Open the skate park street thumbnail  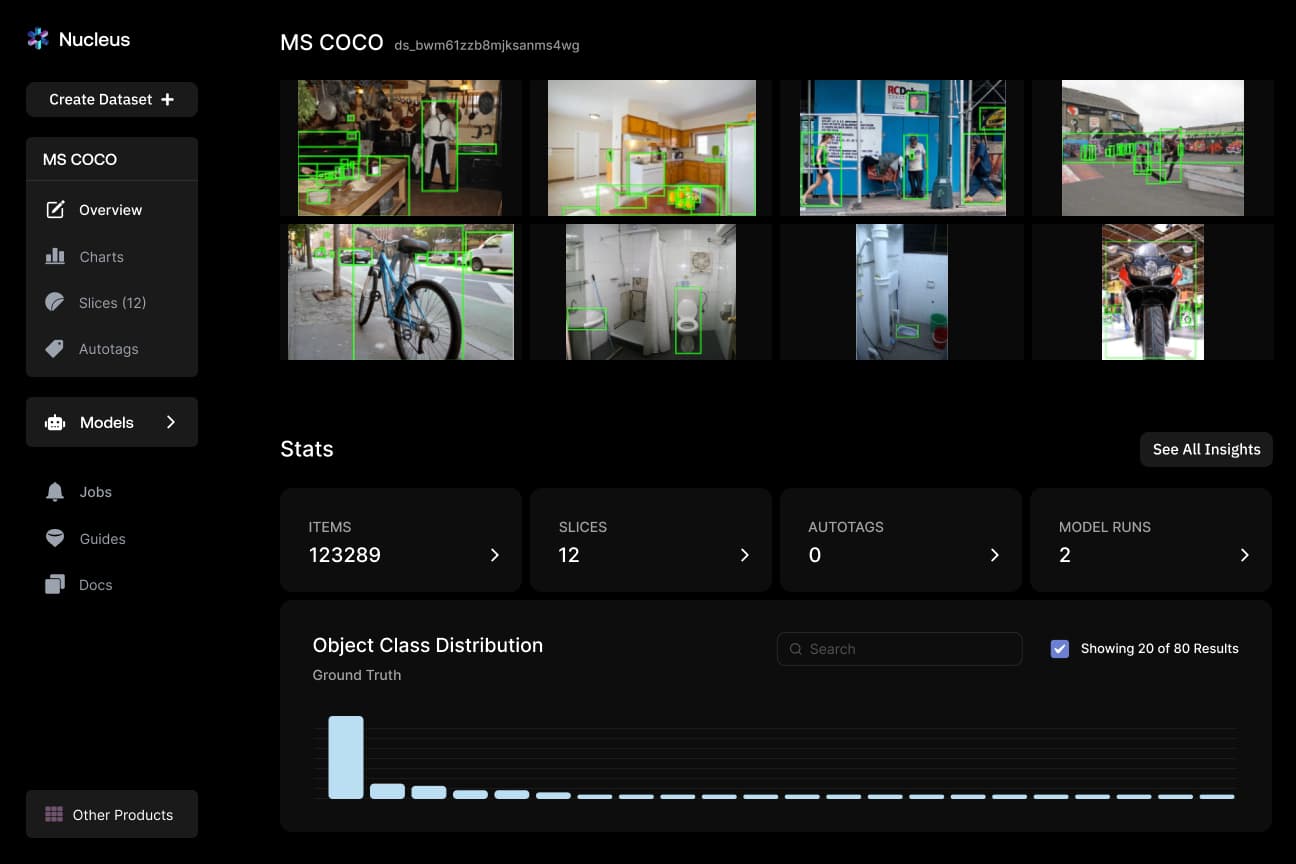[1153, 148]
